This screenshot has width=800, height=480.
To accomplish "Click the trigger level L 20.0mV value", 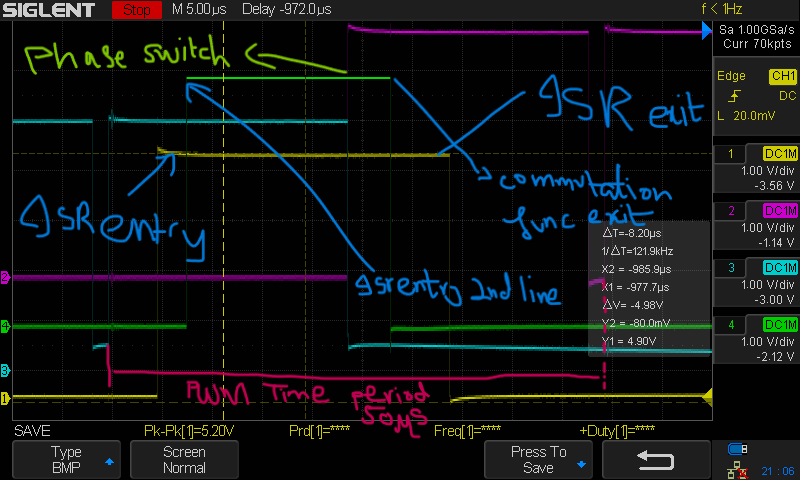I will [x=746, y=116].
